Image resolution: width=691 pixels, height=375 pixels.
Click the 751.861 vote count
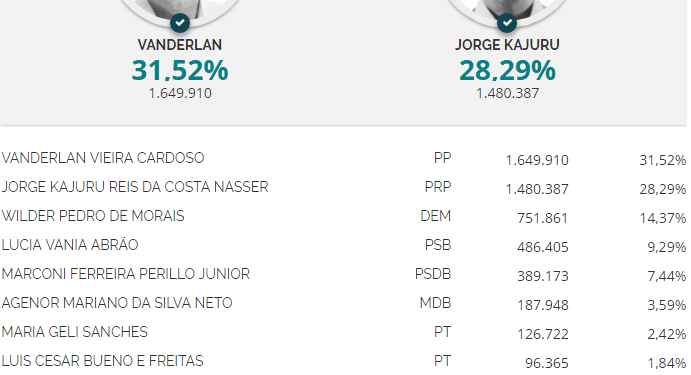pyautogui.click(x=542, y=218)
